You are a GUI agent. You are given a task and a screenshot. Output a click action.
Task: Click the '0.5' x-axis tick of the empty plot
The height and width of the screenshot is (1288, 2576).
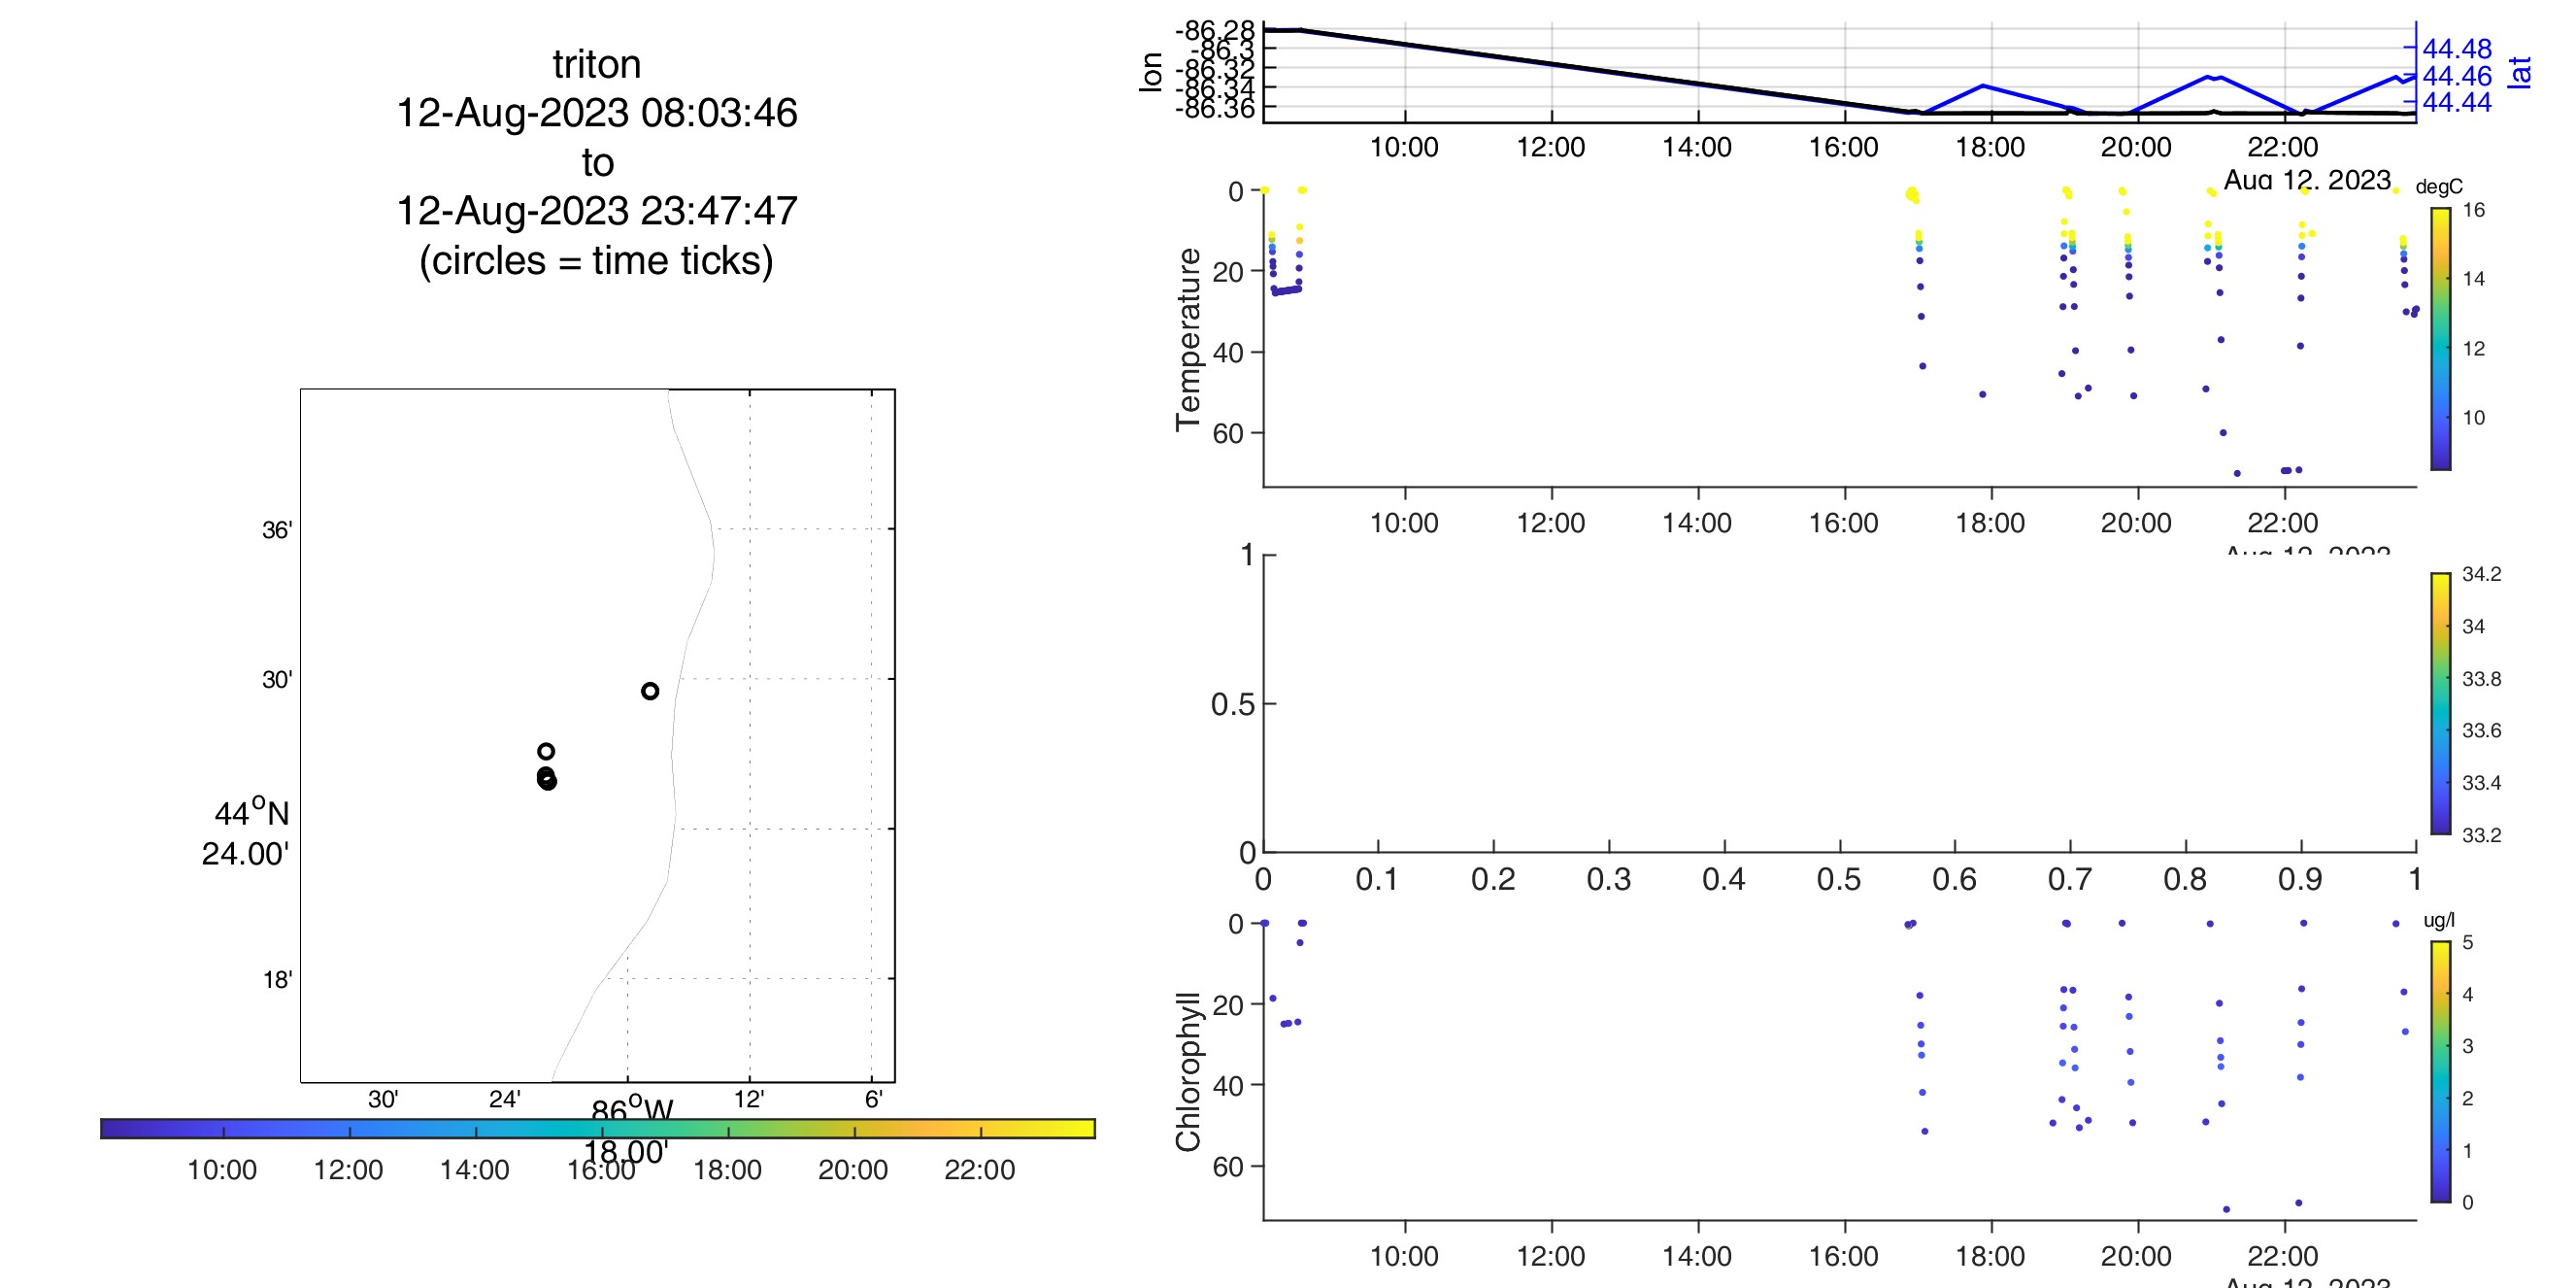pos(1839,880)
